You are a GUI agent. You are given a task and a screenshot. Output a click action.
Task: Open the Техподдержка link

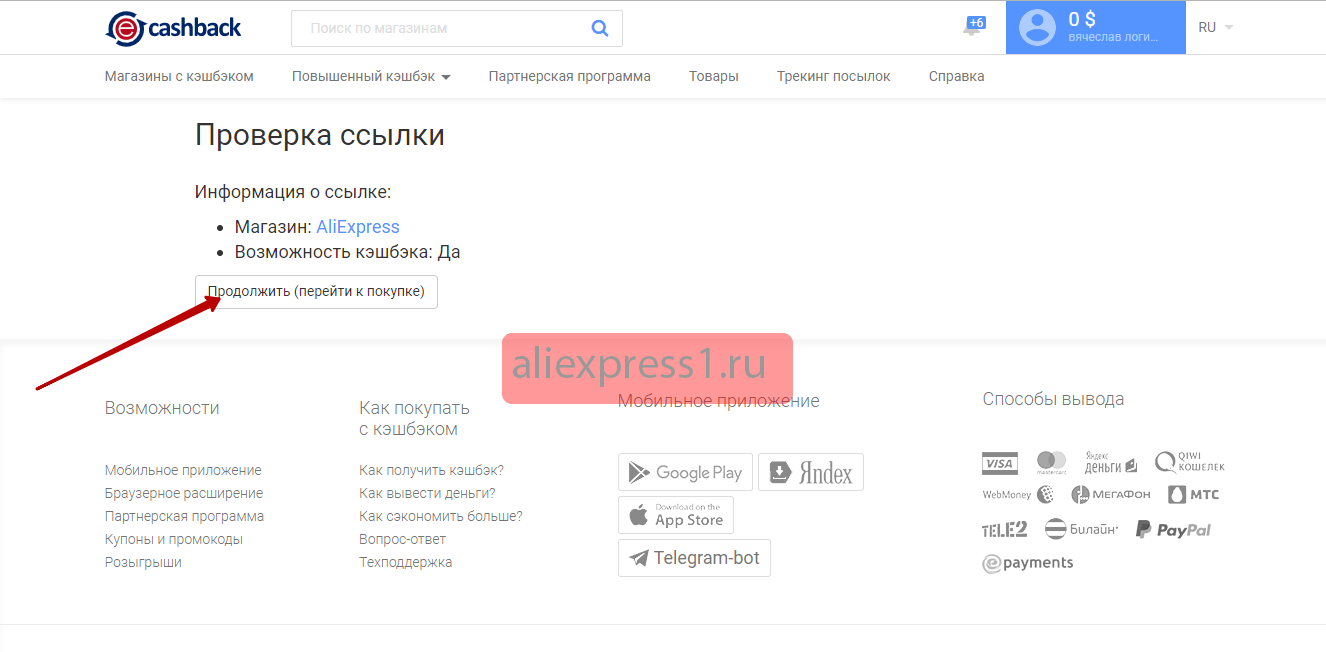pyautogui.click(x=406, y=562)
